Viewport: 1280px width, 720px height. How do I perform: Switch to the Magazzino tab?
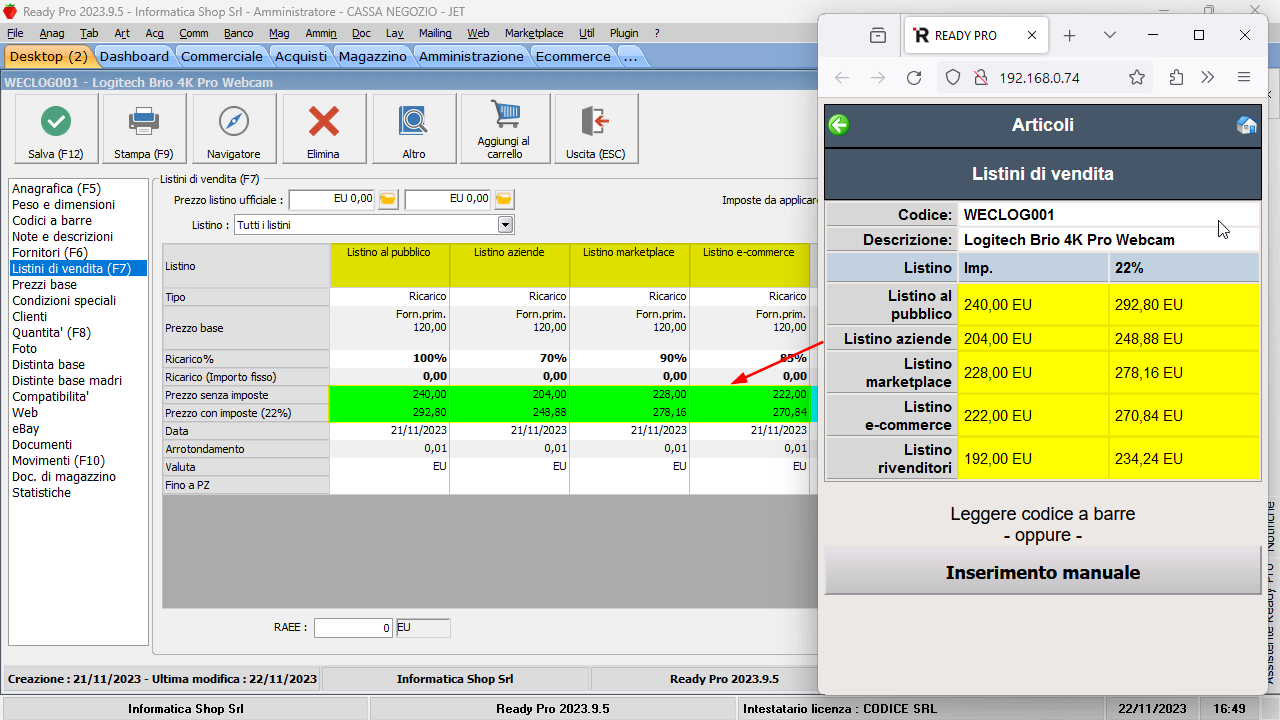(373, 56)
